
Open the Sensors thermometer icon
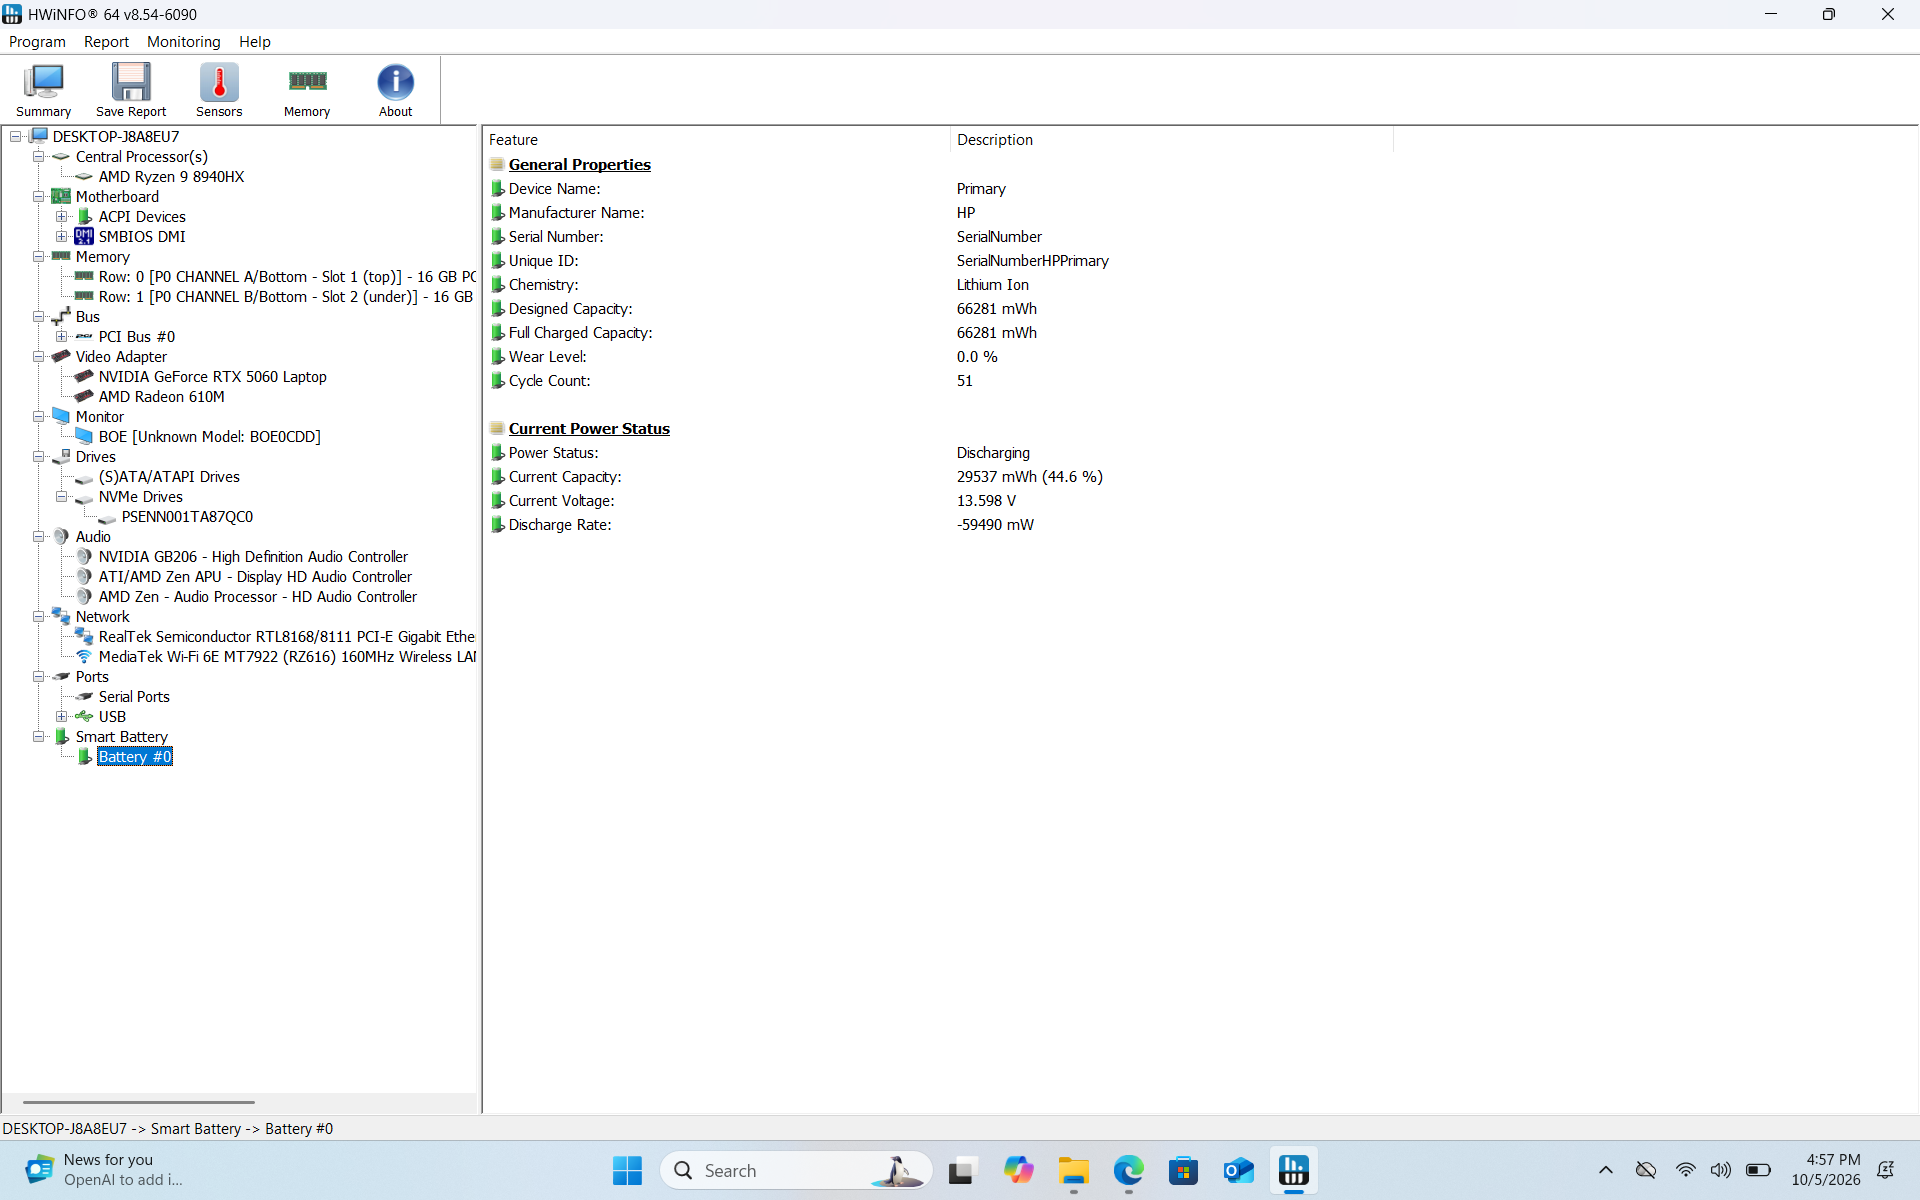pyautogui.click(x=219, y=90)
